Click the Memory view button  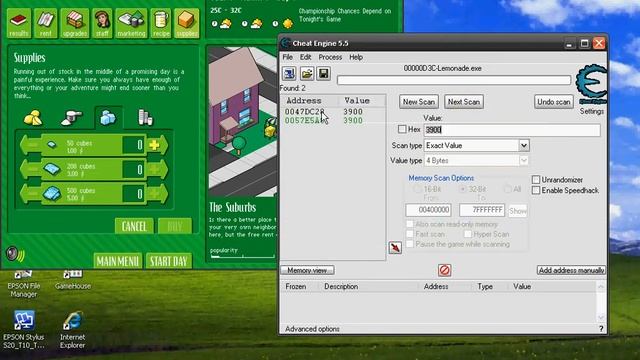307,270
